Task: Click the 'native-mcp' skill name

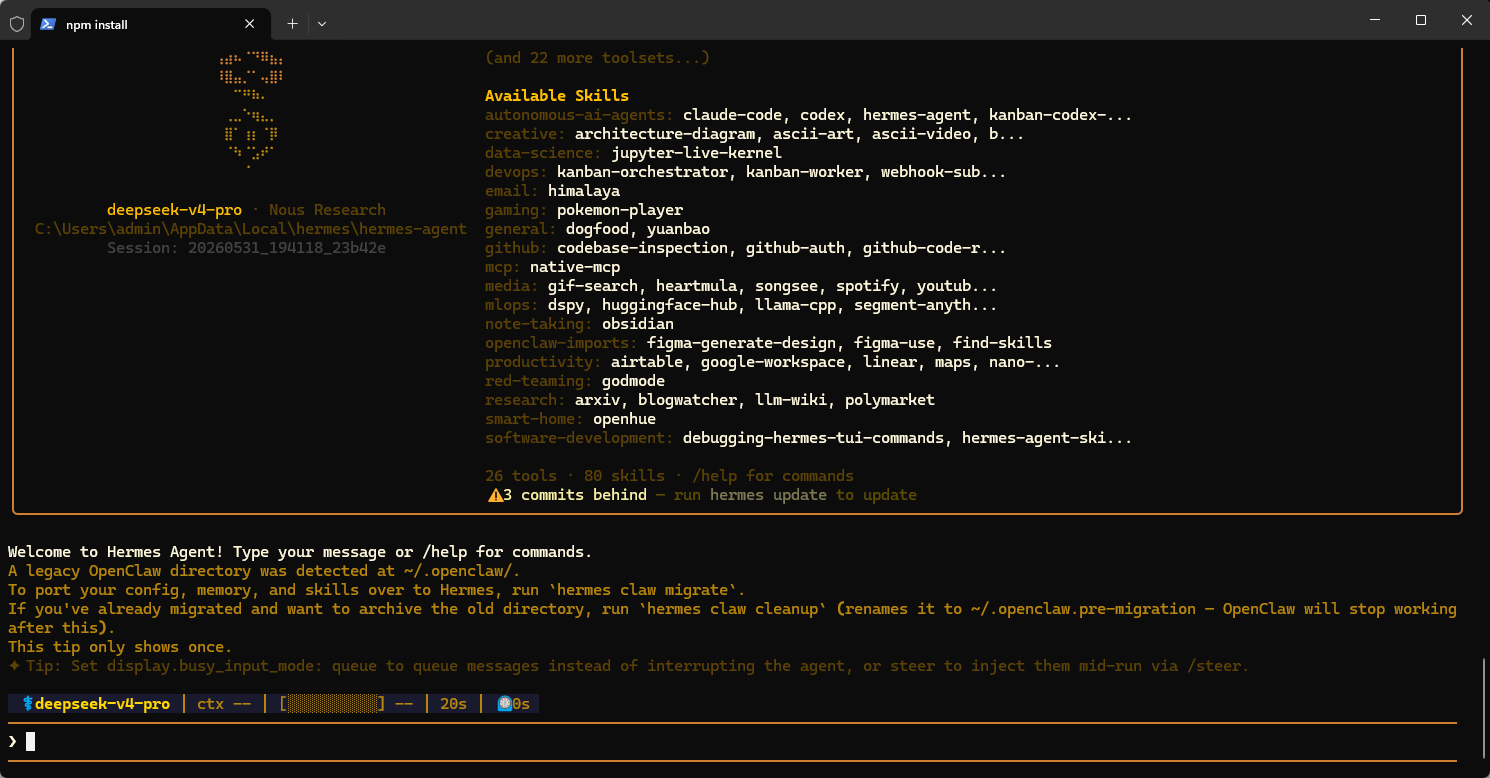Action: pyautogui.click(x=575, y=267)
